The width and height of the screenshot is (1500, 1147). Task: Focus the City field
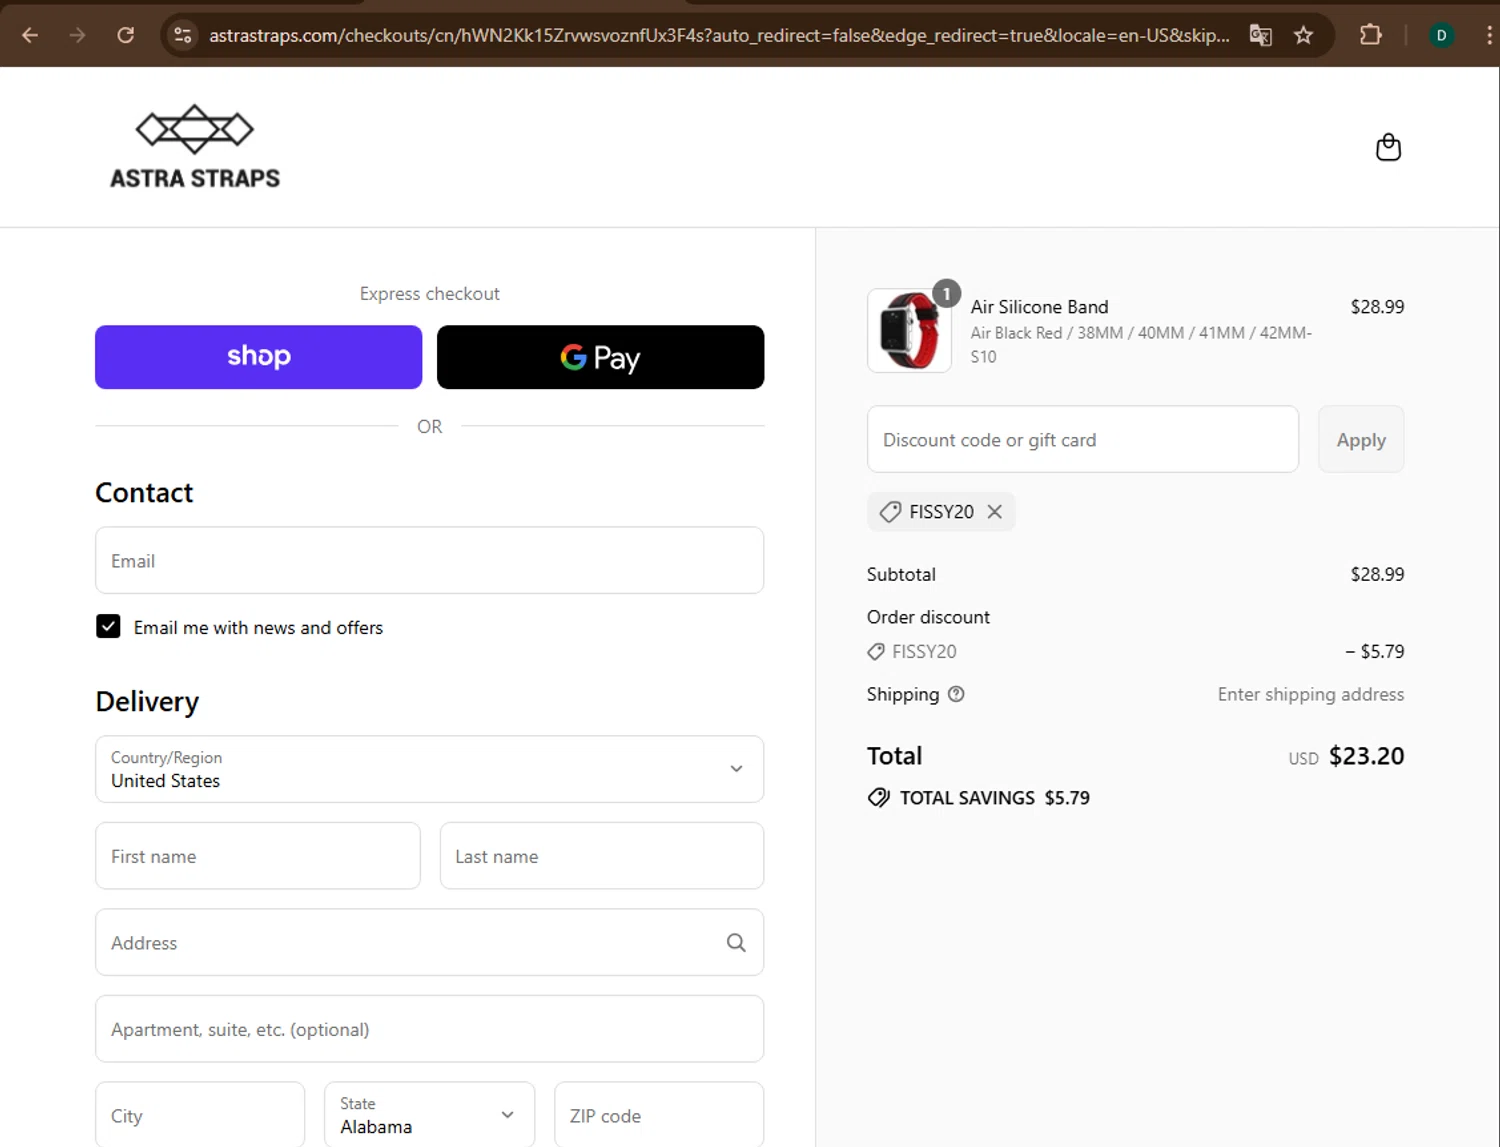pos(200,1115)
